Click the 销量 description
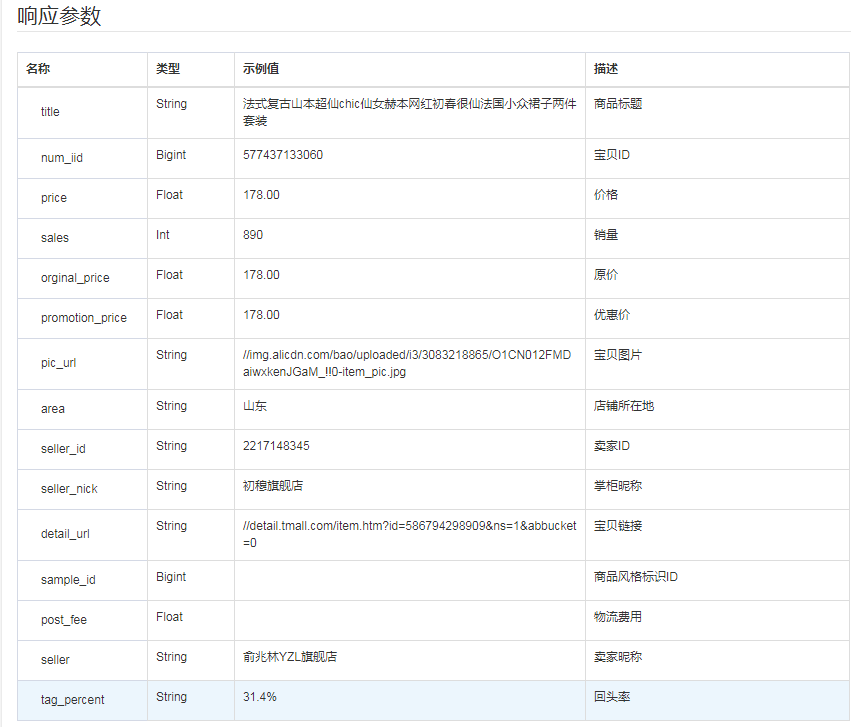Screen dimensions: 863x727 coord(606,235)
